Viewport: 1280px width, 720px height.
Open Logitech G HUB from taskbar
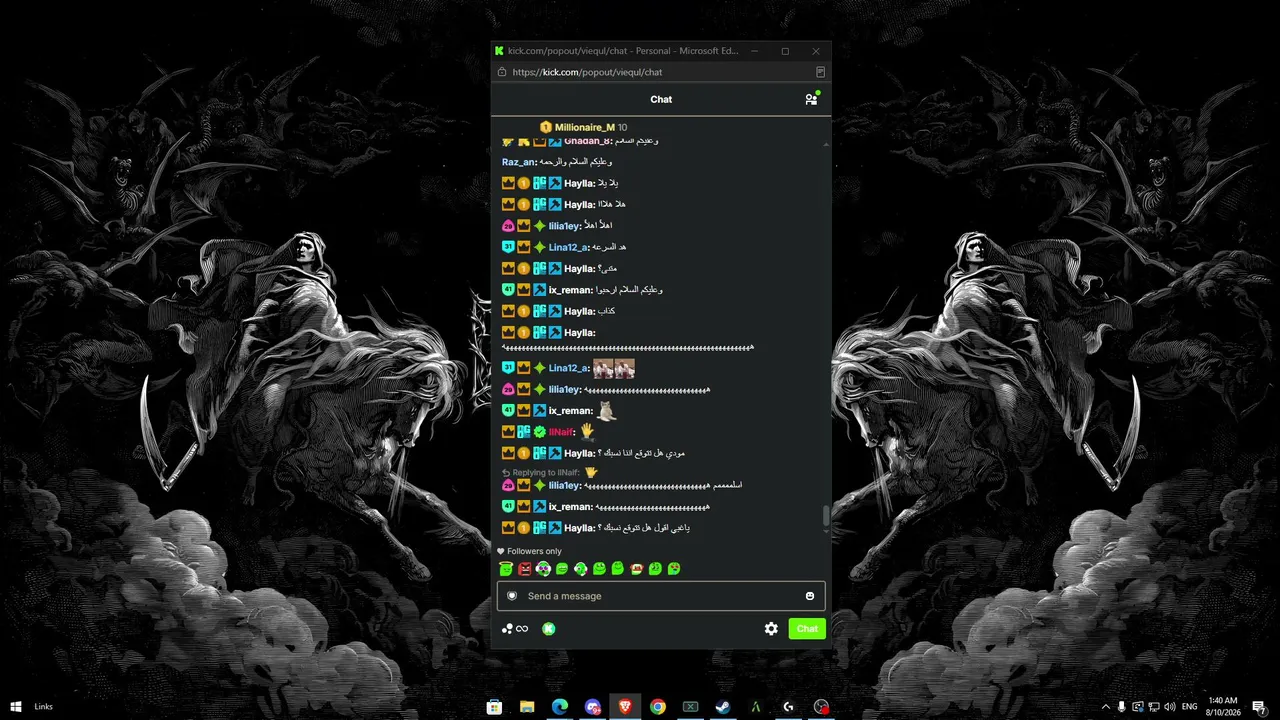click(x=788, y=707)
